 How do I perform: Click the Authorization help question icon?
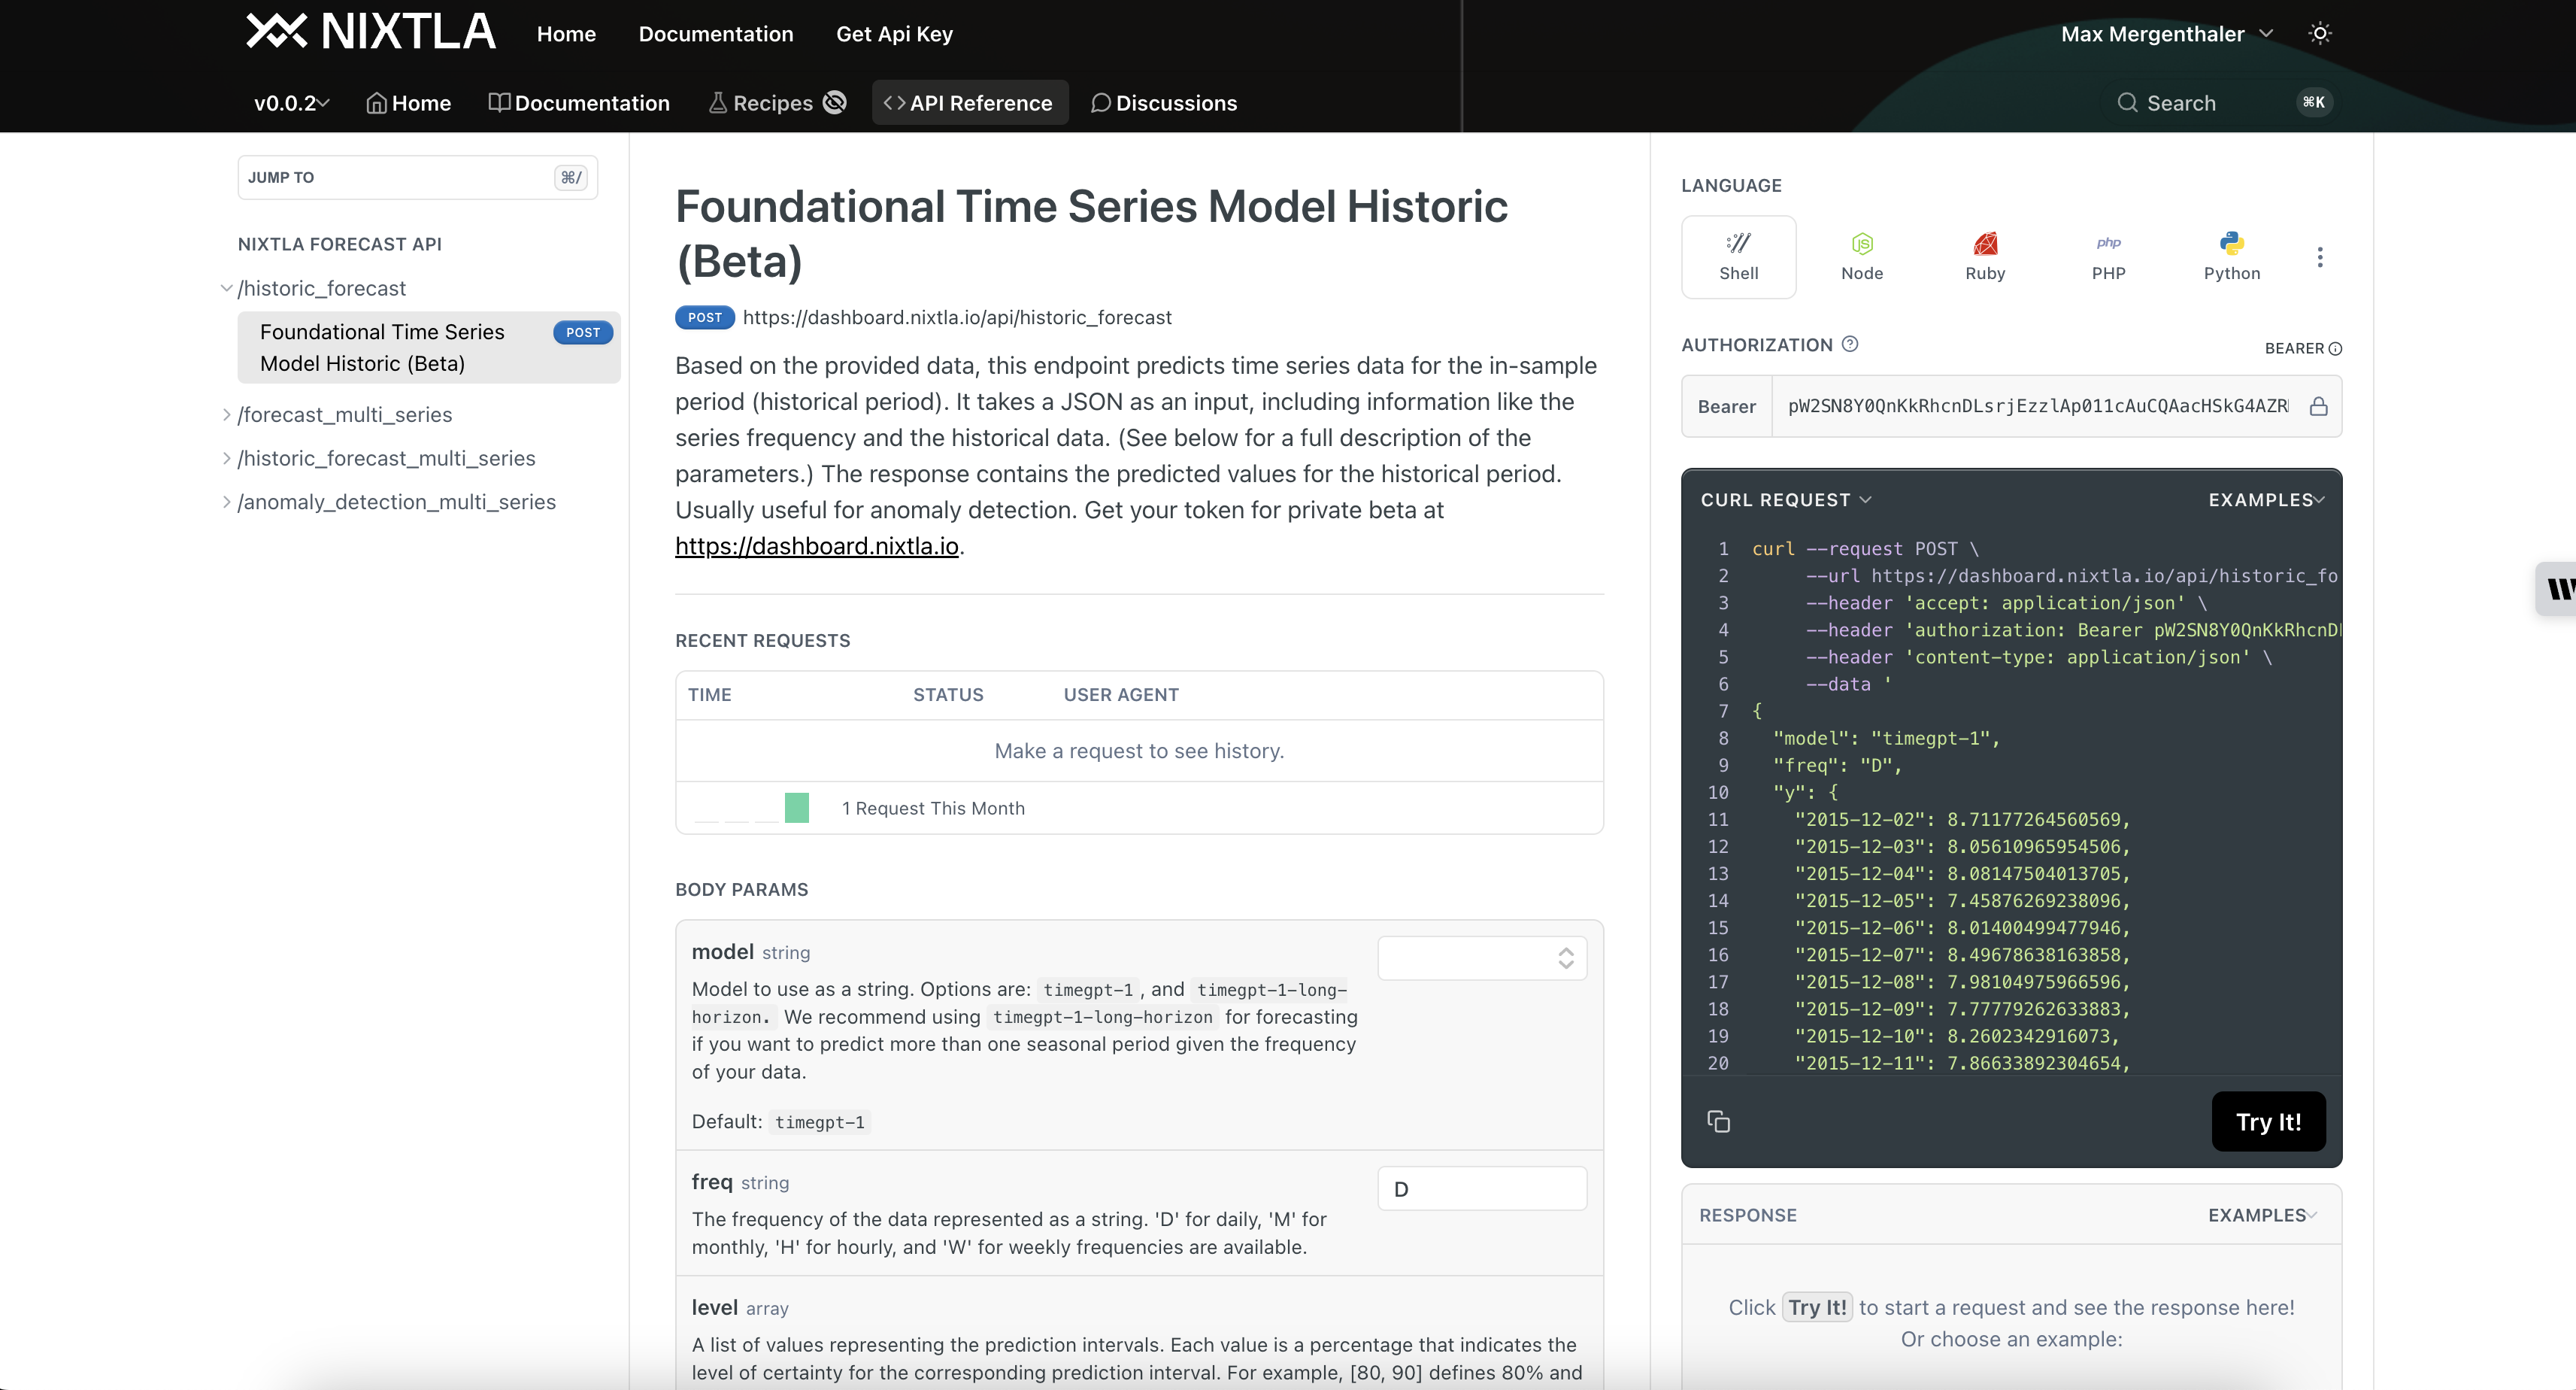(1850, 344)
